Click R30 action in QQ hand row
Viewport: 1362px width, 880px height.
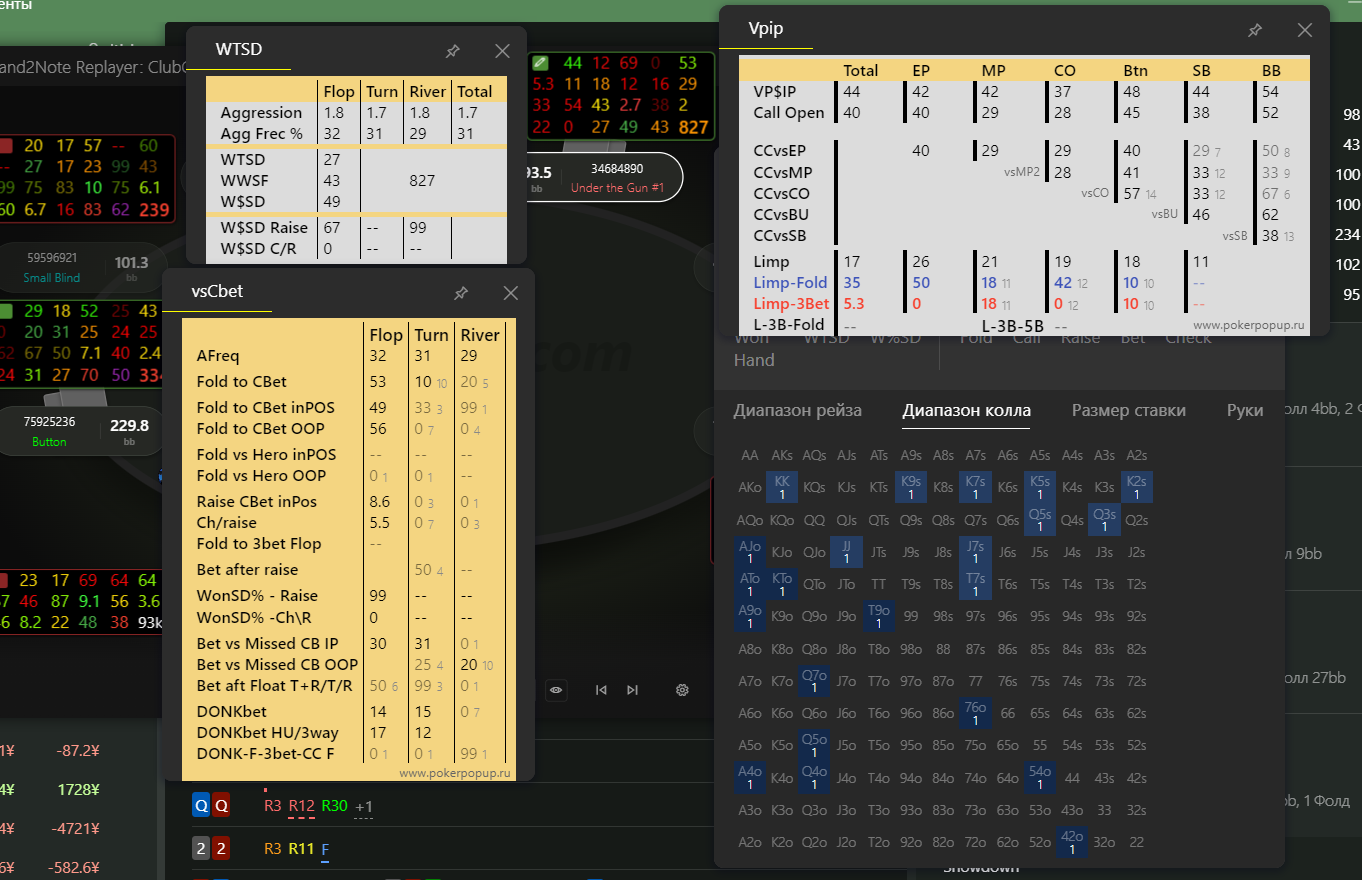pos(335,806)
